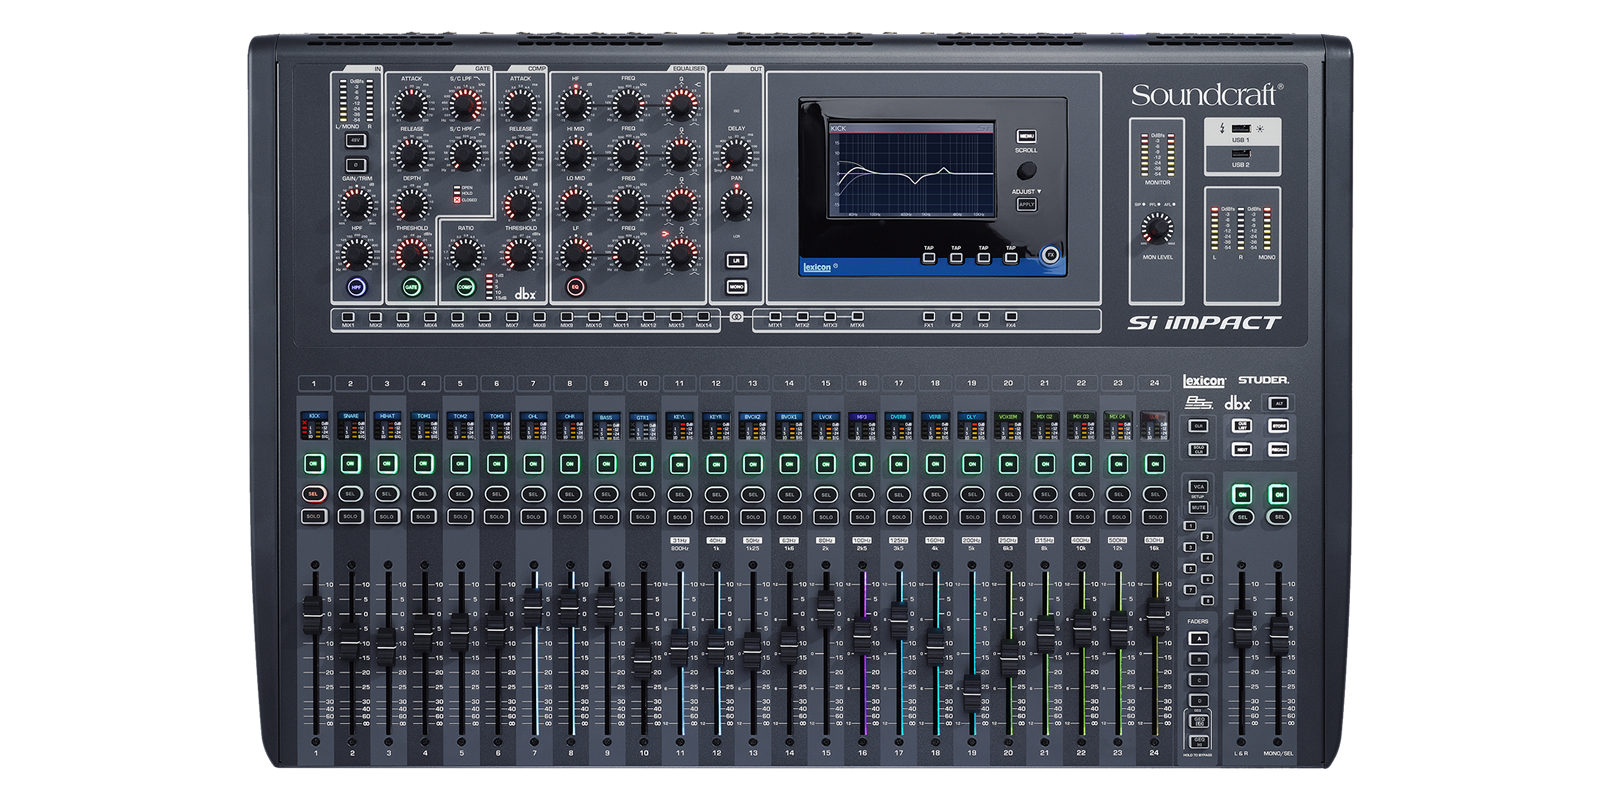This screenshot has width=1600, height=800.
Task: Toggle the ON button for channel 1
Action: (x=314, y=464)
